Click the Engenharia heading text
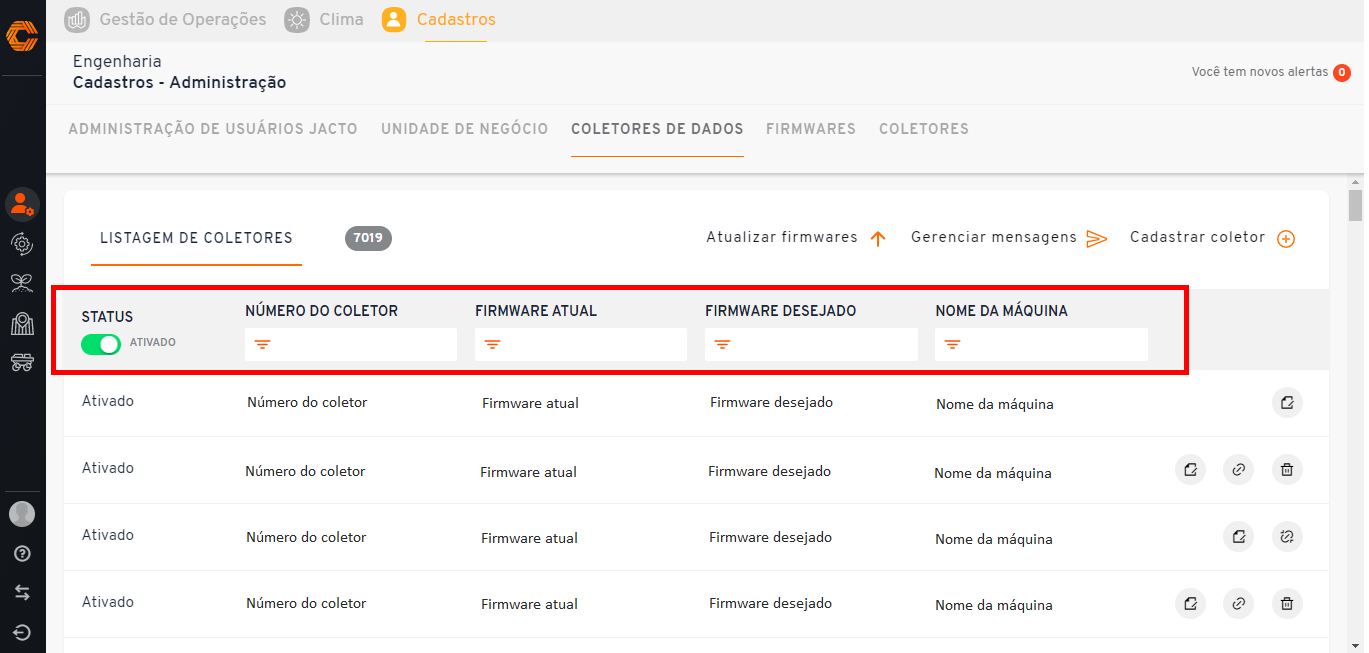Image resolution: width=1369 pixels, height=653 pixels. (117, 62)
